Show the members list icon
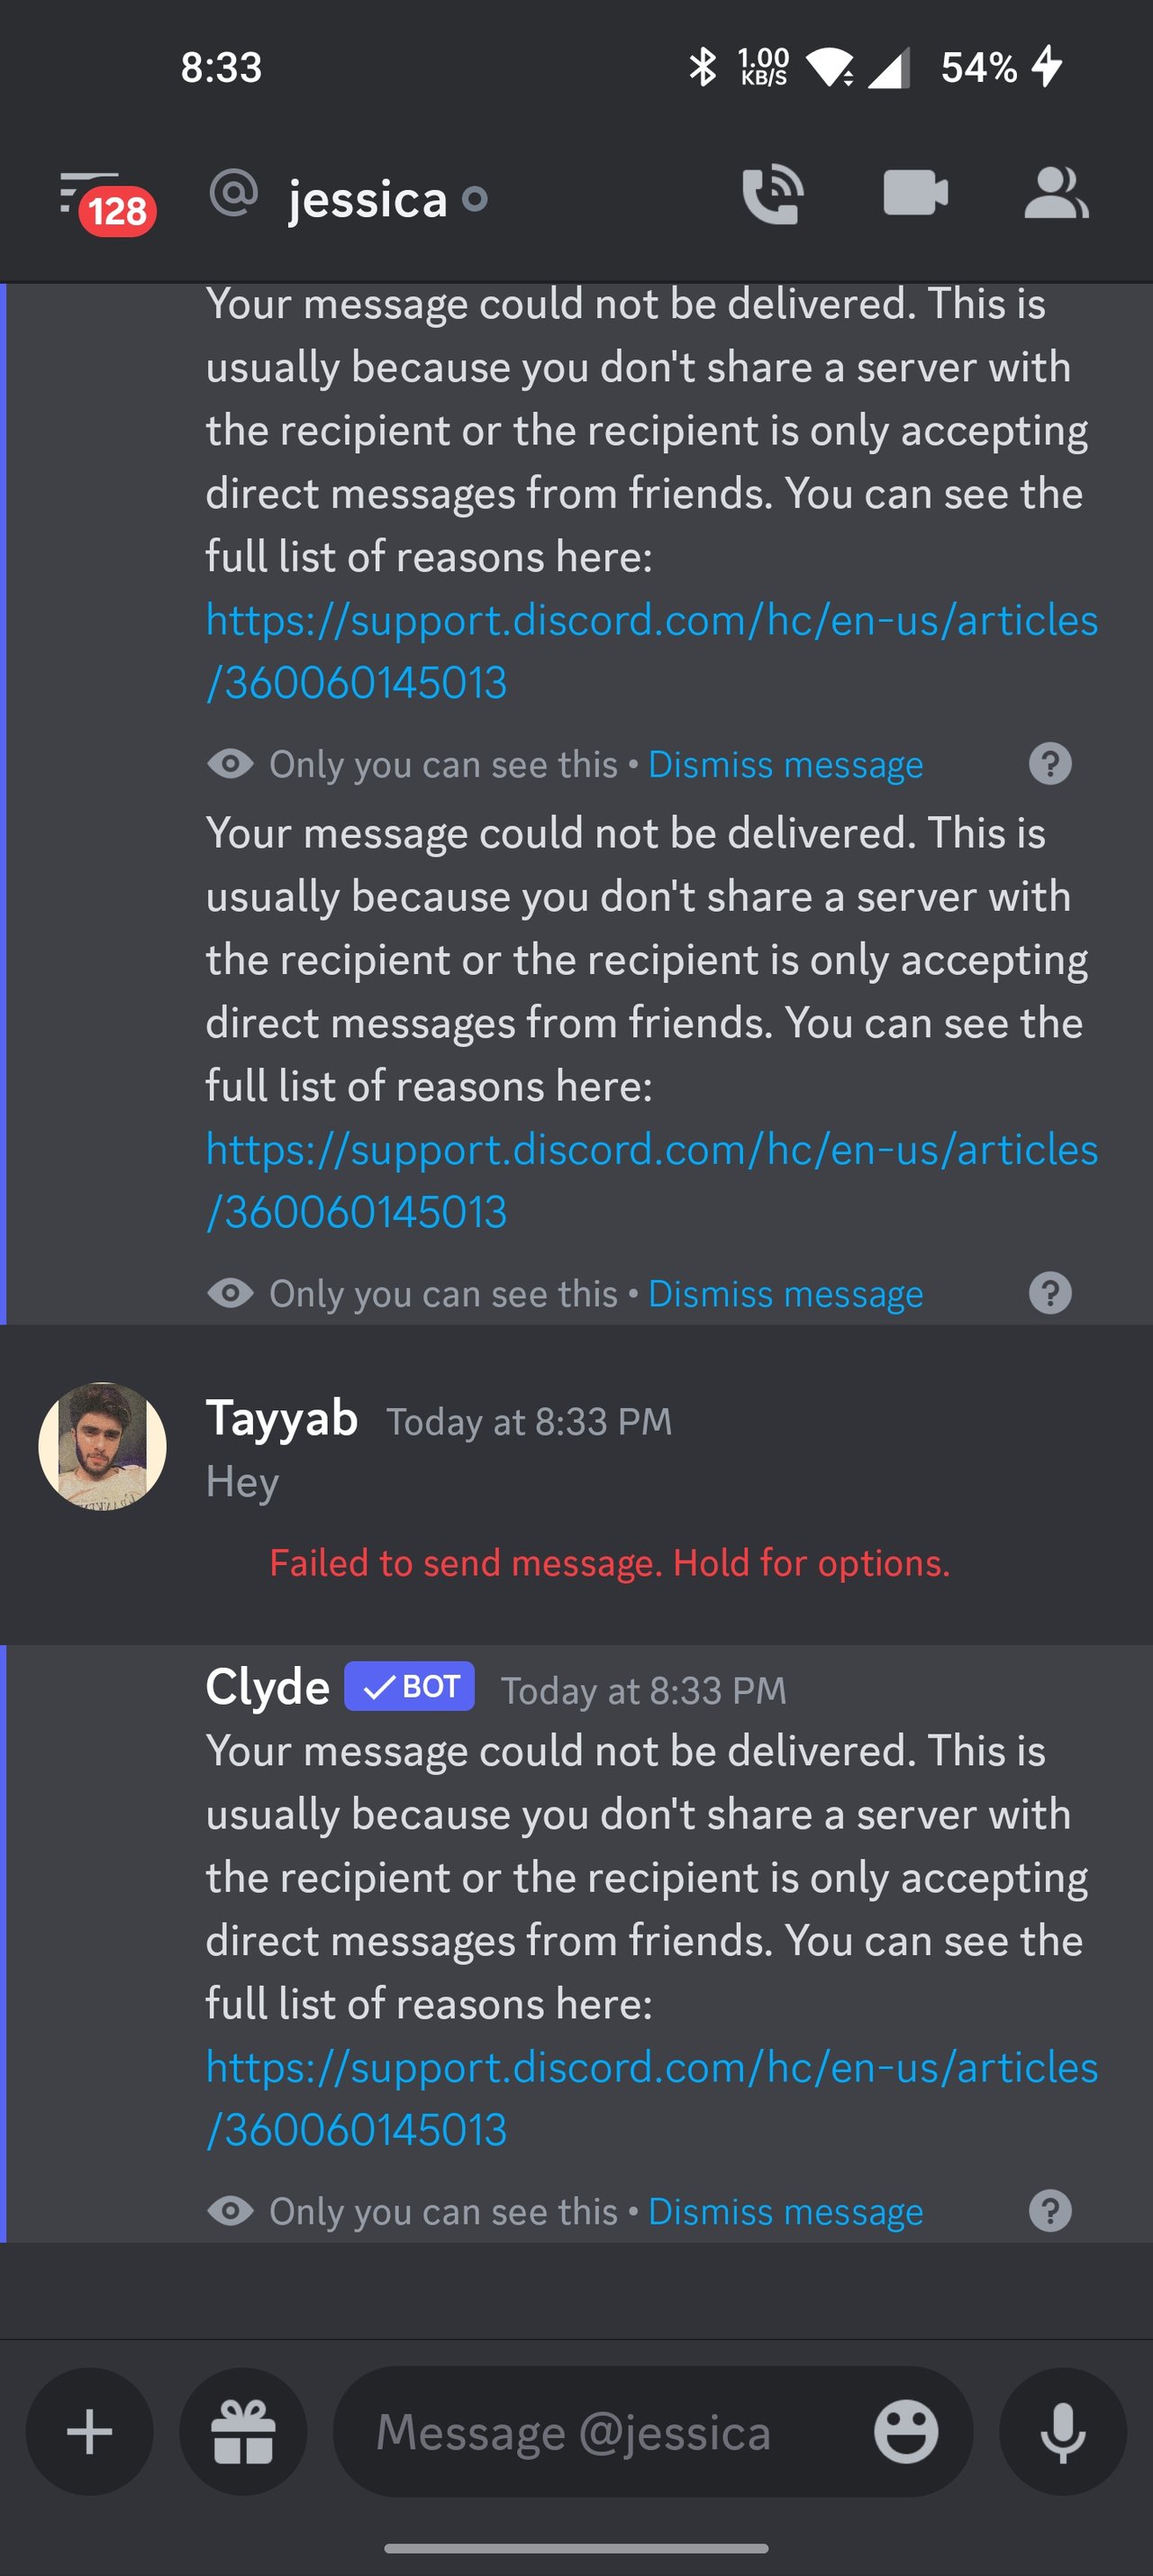The width and height of the screenshot is (1153, 2576). (1056, 193)
